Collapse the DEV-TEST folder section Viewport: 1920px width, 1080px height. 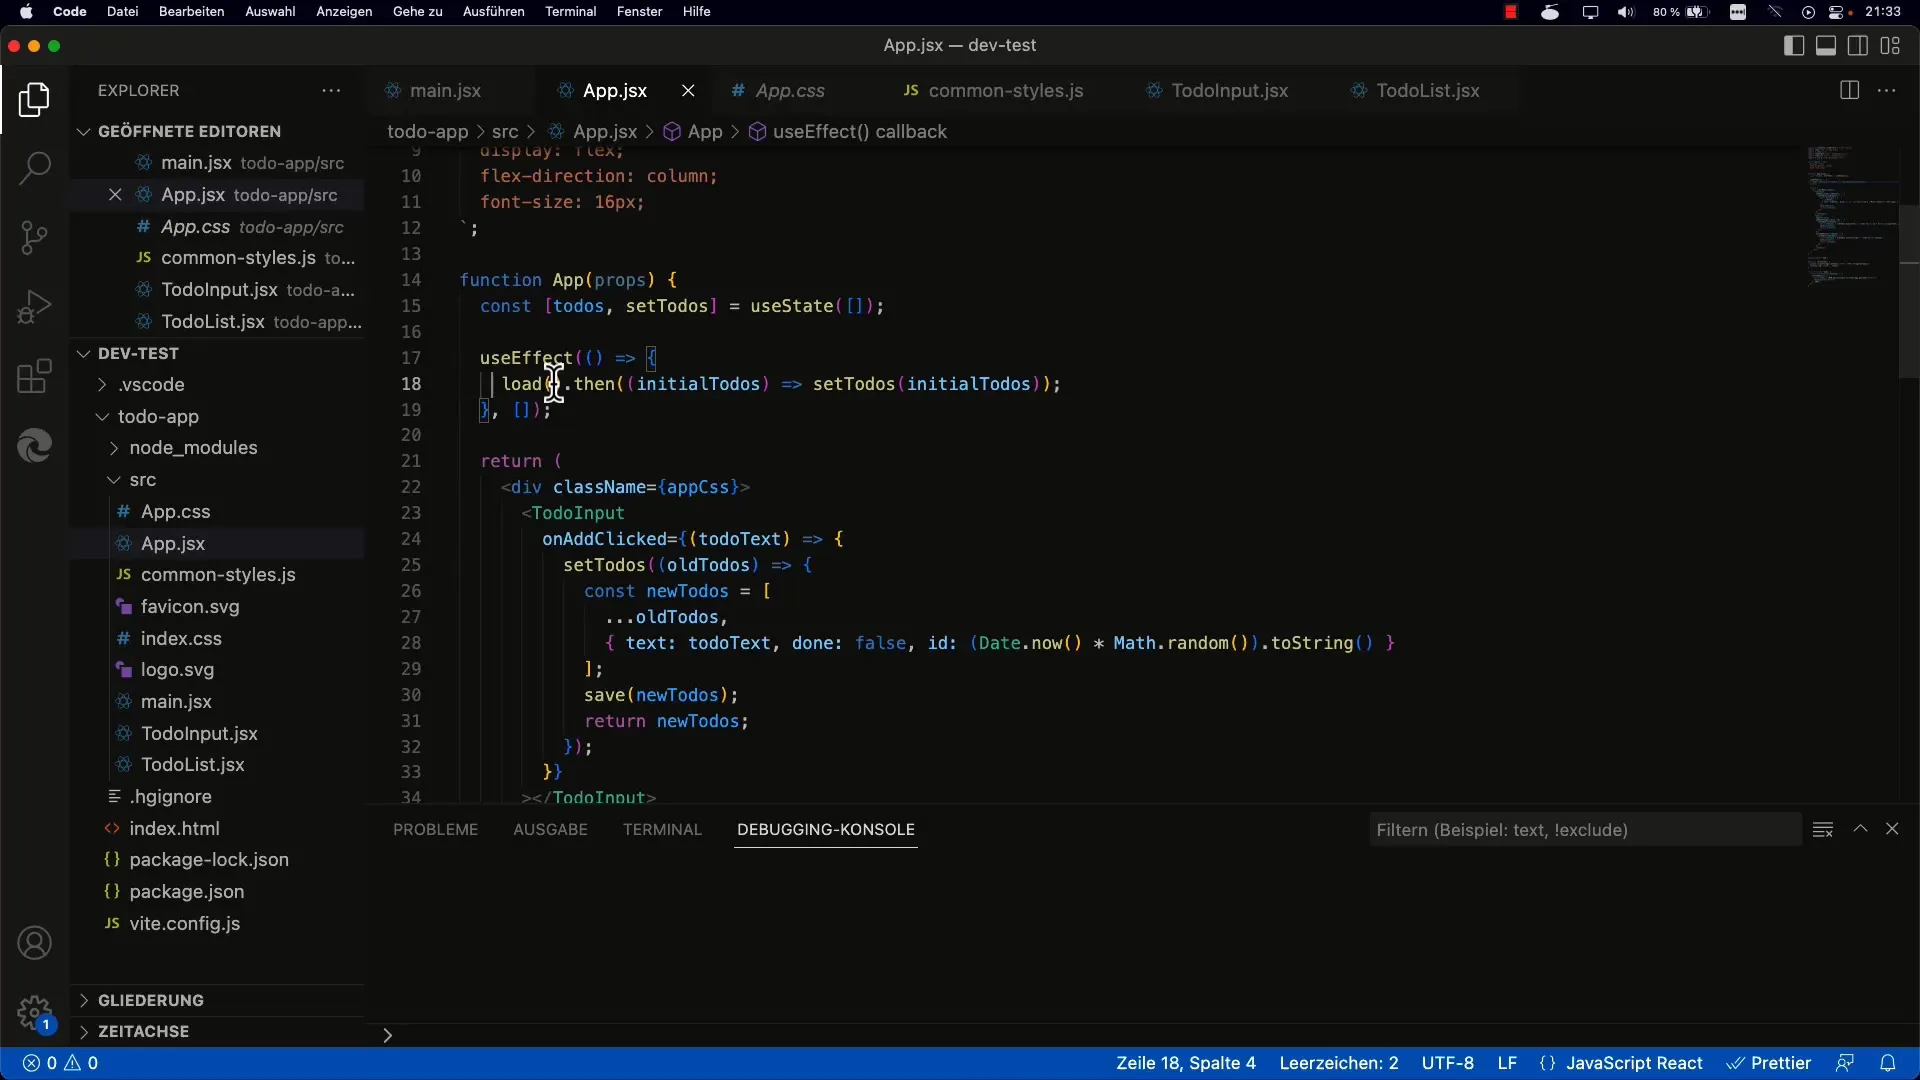click(138, 353)
